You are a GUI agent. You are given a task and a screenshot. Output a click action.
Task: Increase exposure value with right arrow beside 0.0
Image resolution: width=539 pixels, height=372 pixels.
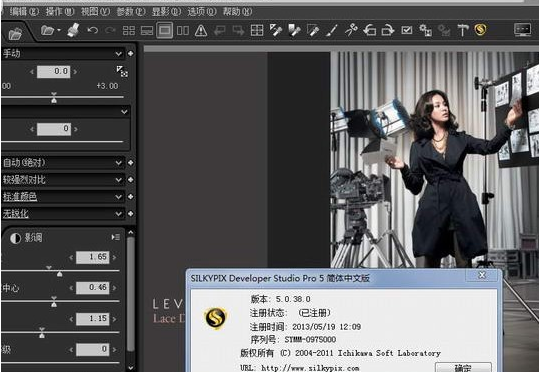click(75, 72)
